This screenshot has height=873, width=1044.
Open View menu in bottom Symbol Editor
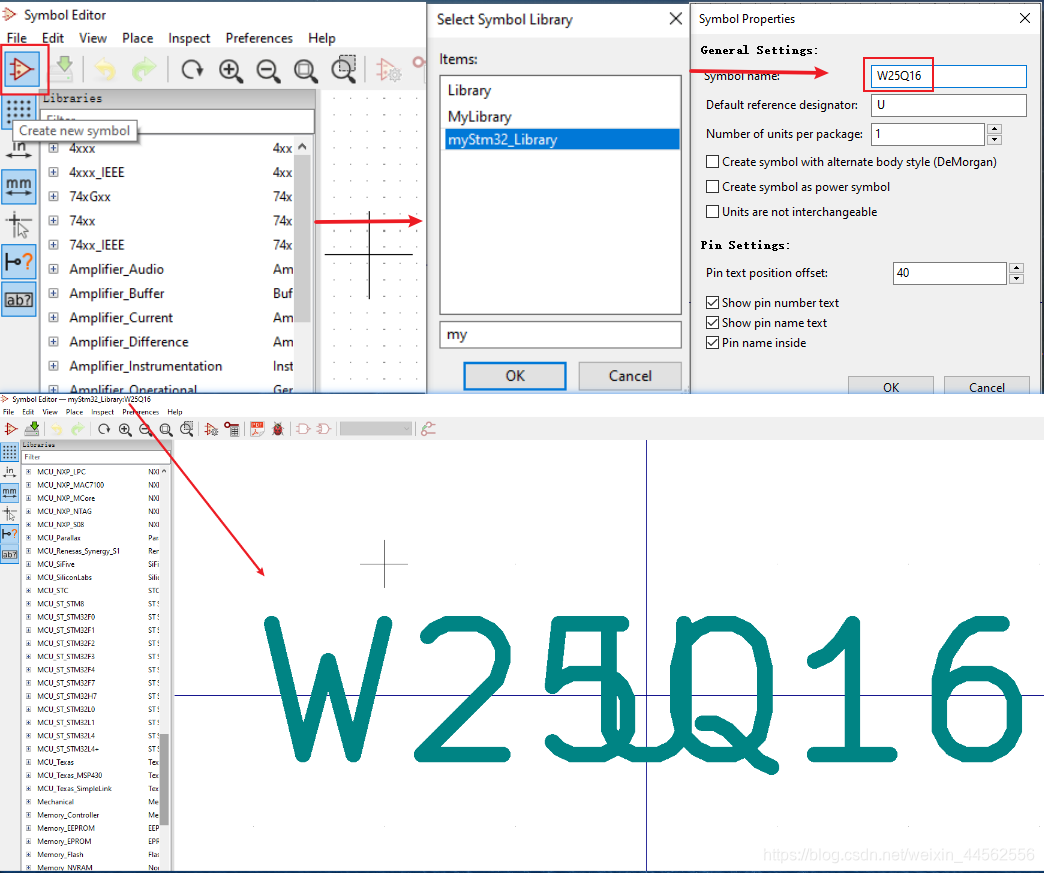[x=50, y=412]
